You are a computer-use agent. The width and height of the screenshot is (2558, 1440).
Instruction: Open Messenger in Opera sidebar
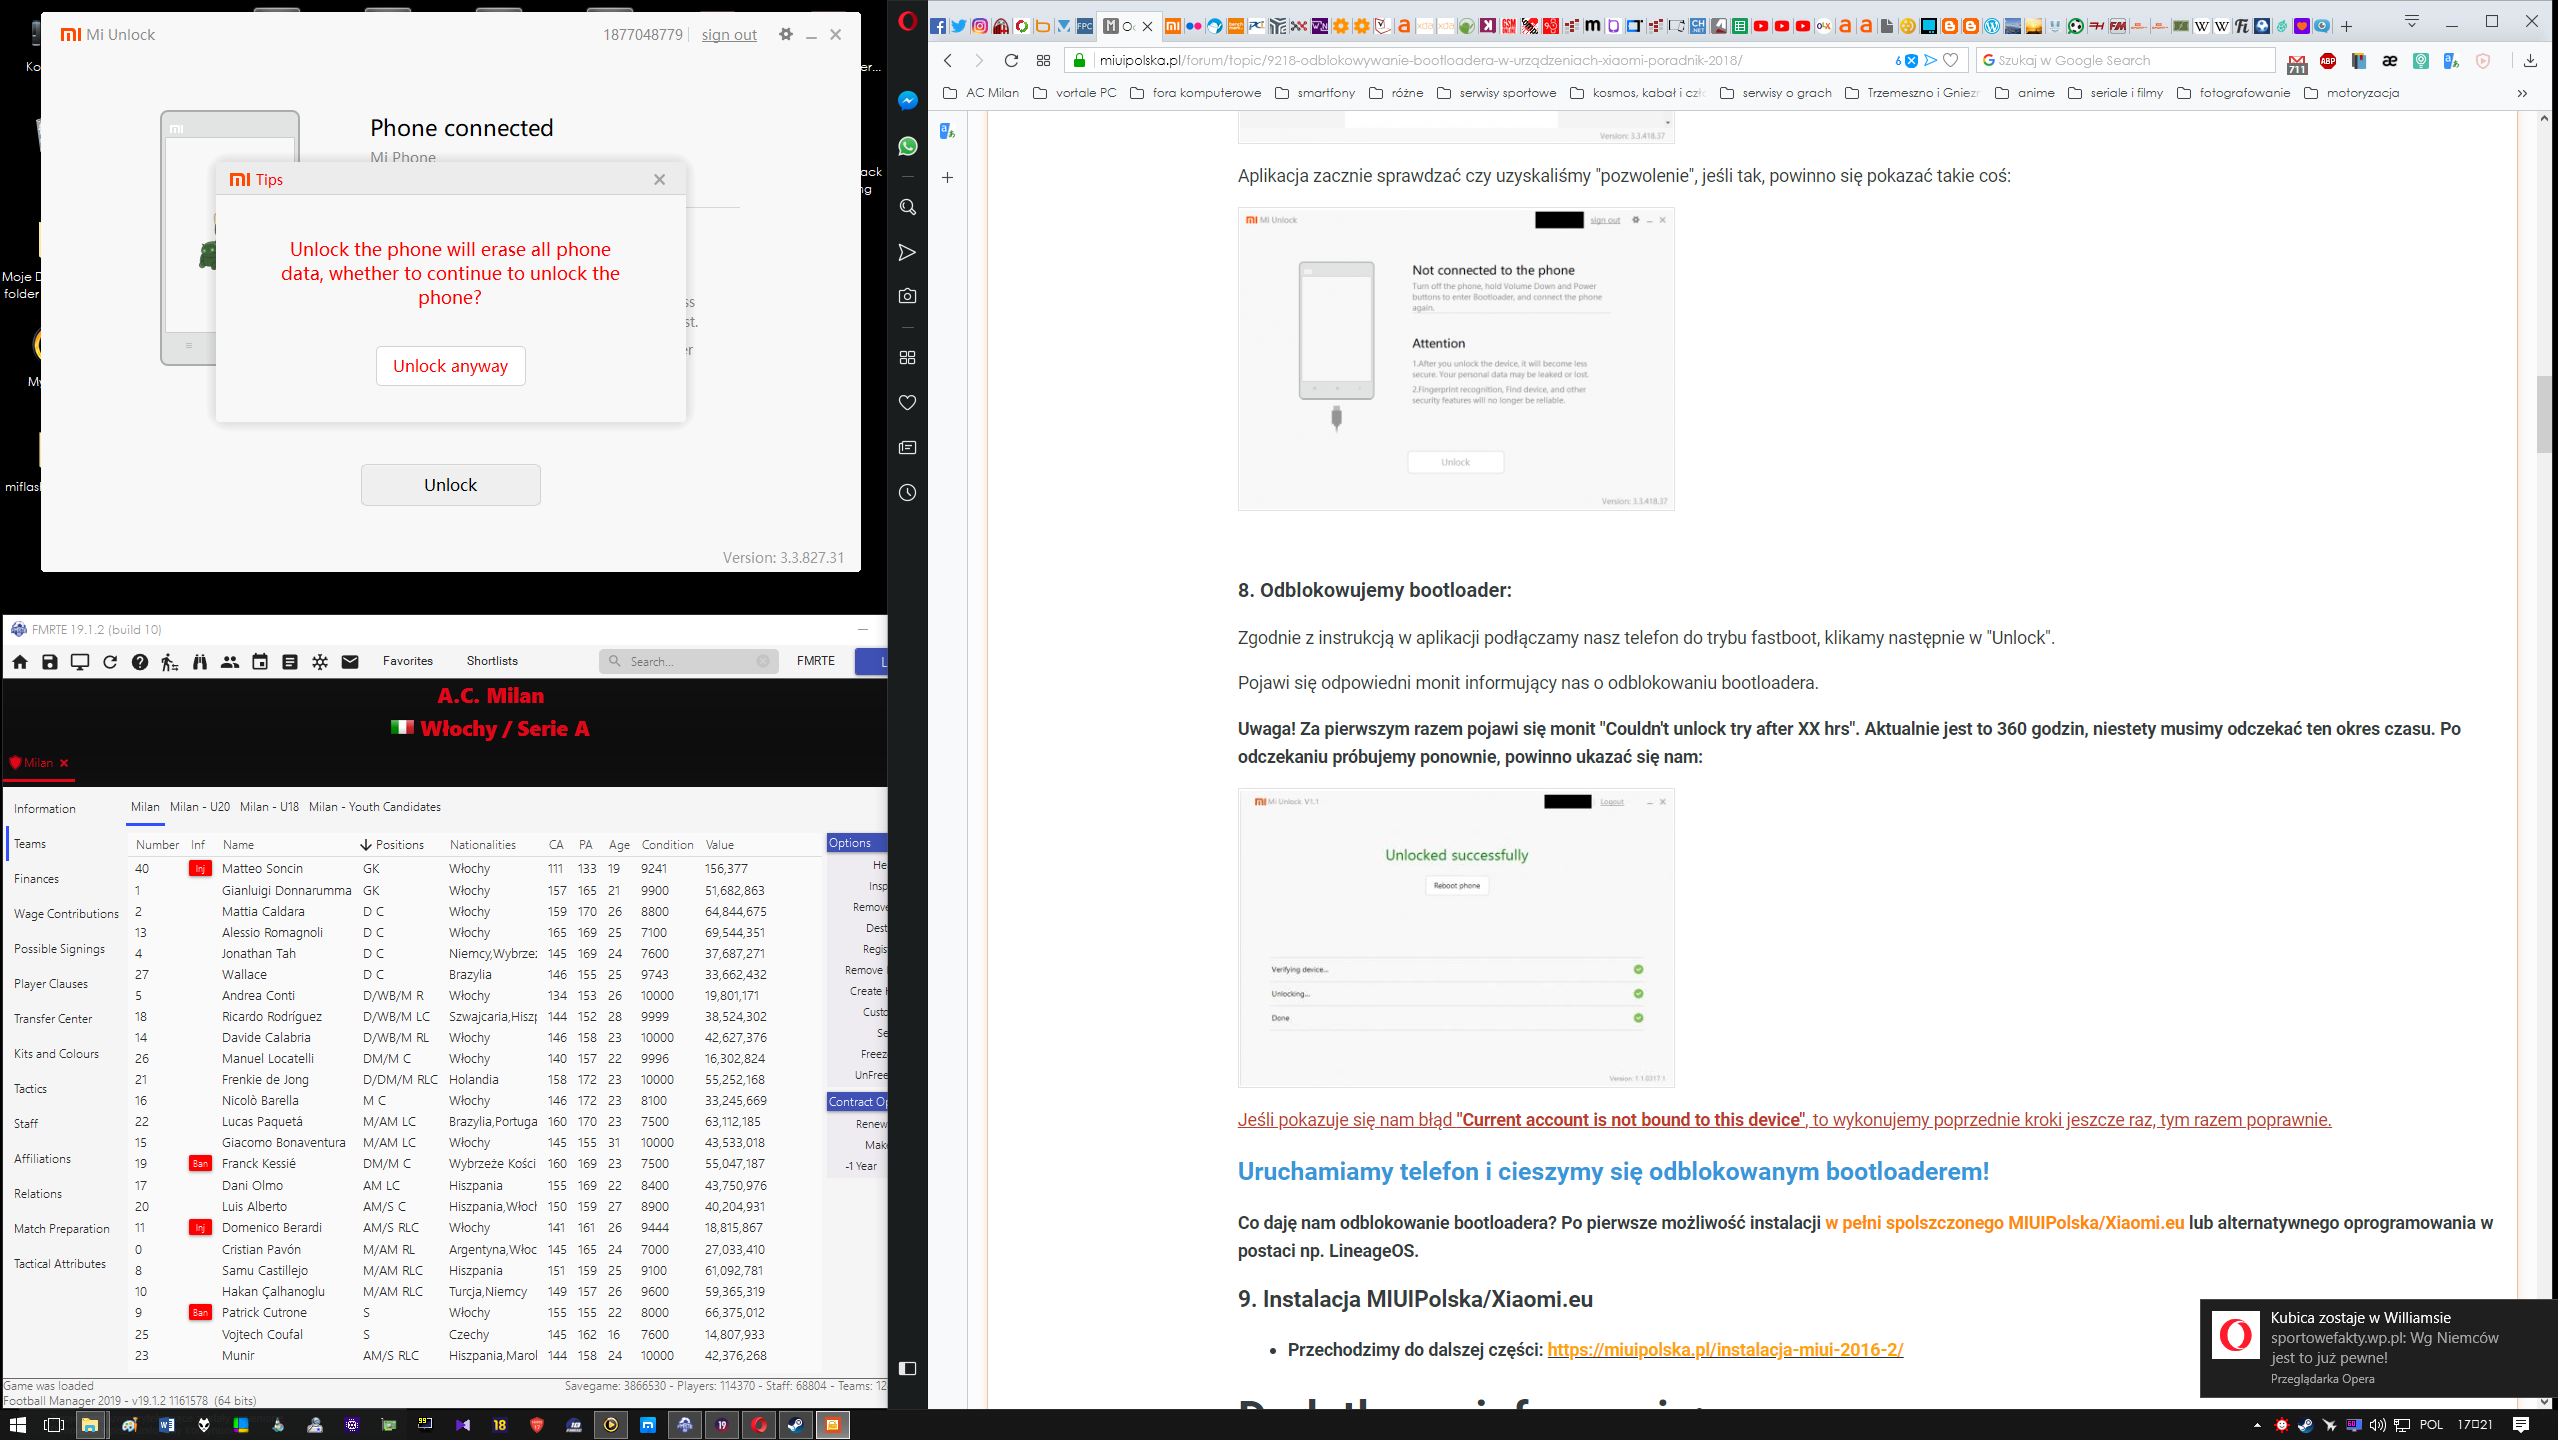click(x=907, y=100)
